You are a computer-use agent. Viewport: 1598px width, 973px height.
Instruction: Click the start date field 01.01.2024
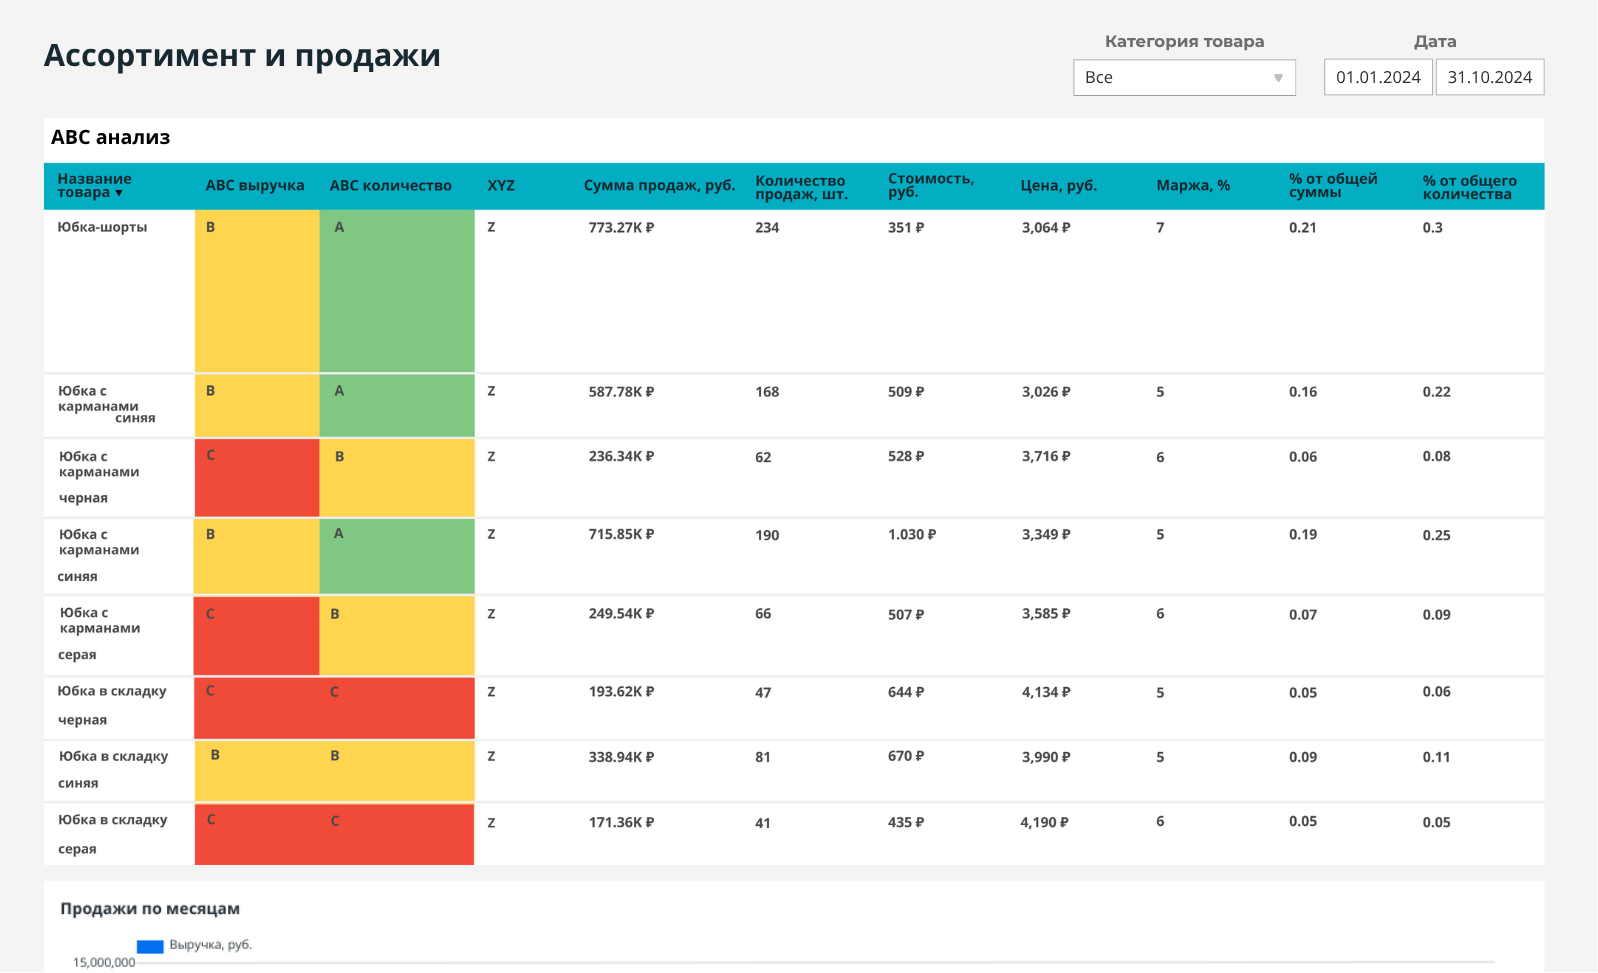(x=1378, y=78)
